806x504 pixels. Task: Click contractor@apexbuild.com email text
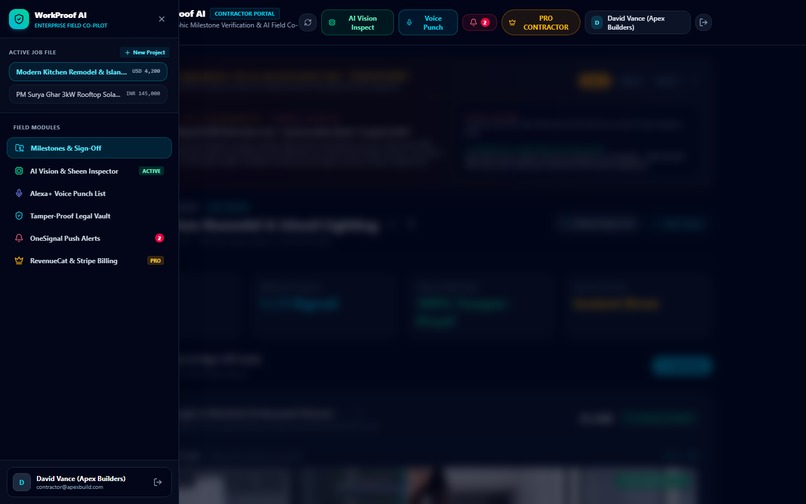(x=69, y=487)
